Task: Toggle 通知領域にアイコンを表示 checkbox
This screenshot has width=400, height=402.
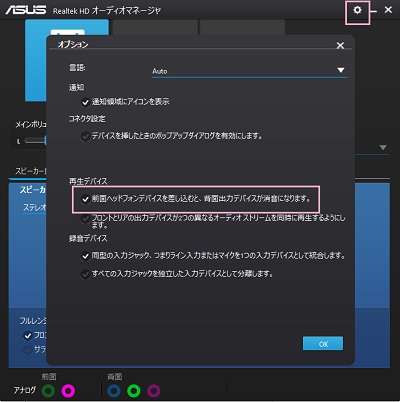Action: click(86, 102)
